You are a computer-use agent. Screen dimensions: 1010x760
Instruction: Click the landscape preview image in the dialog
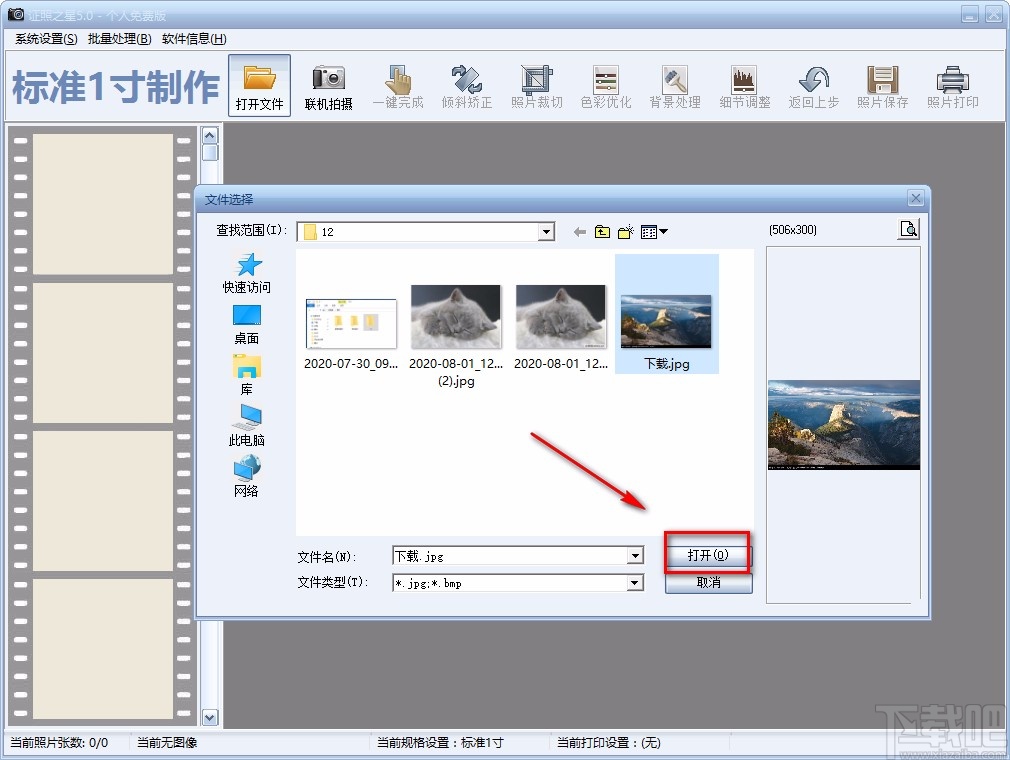click(x=844, y=424)
